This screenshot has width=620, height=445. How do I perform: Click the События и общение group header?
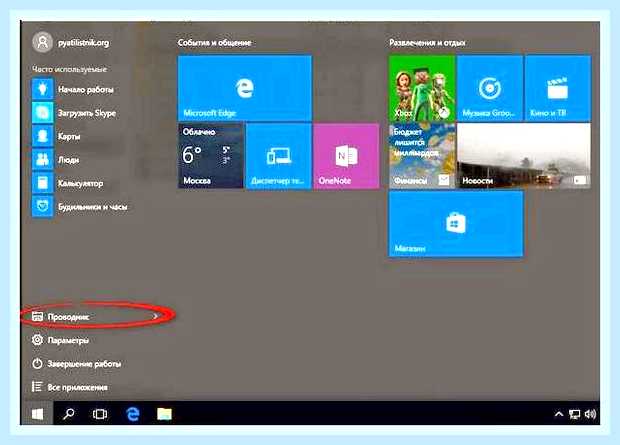click(214, 43)
